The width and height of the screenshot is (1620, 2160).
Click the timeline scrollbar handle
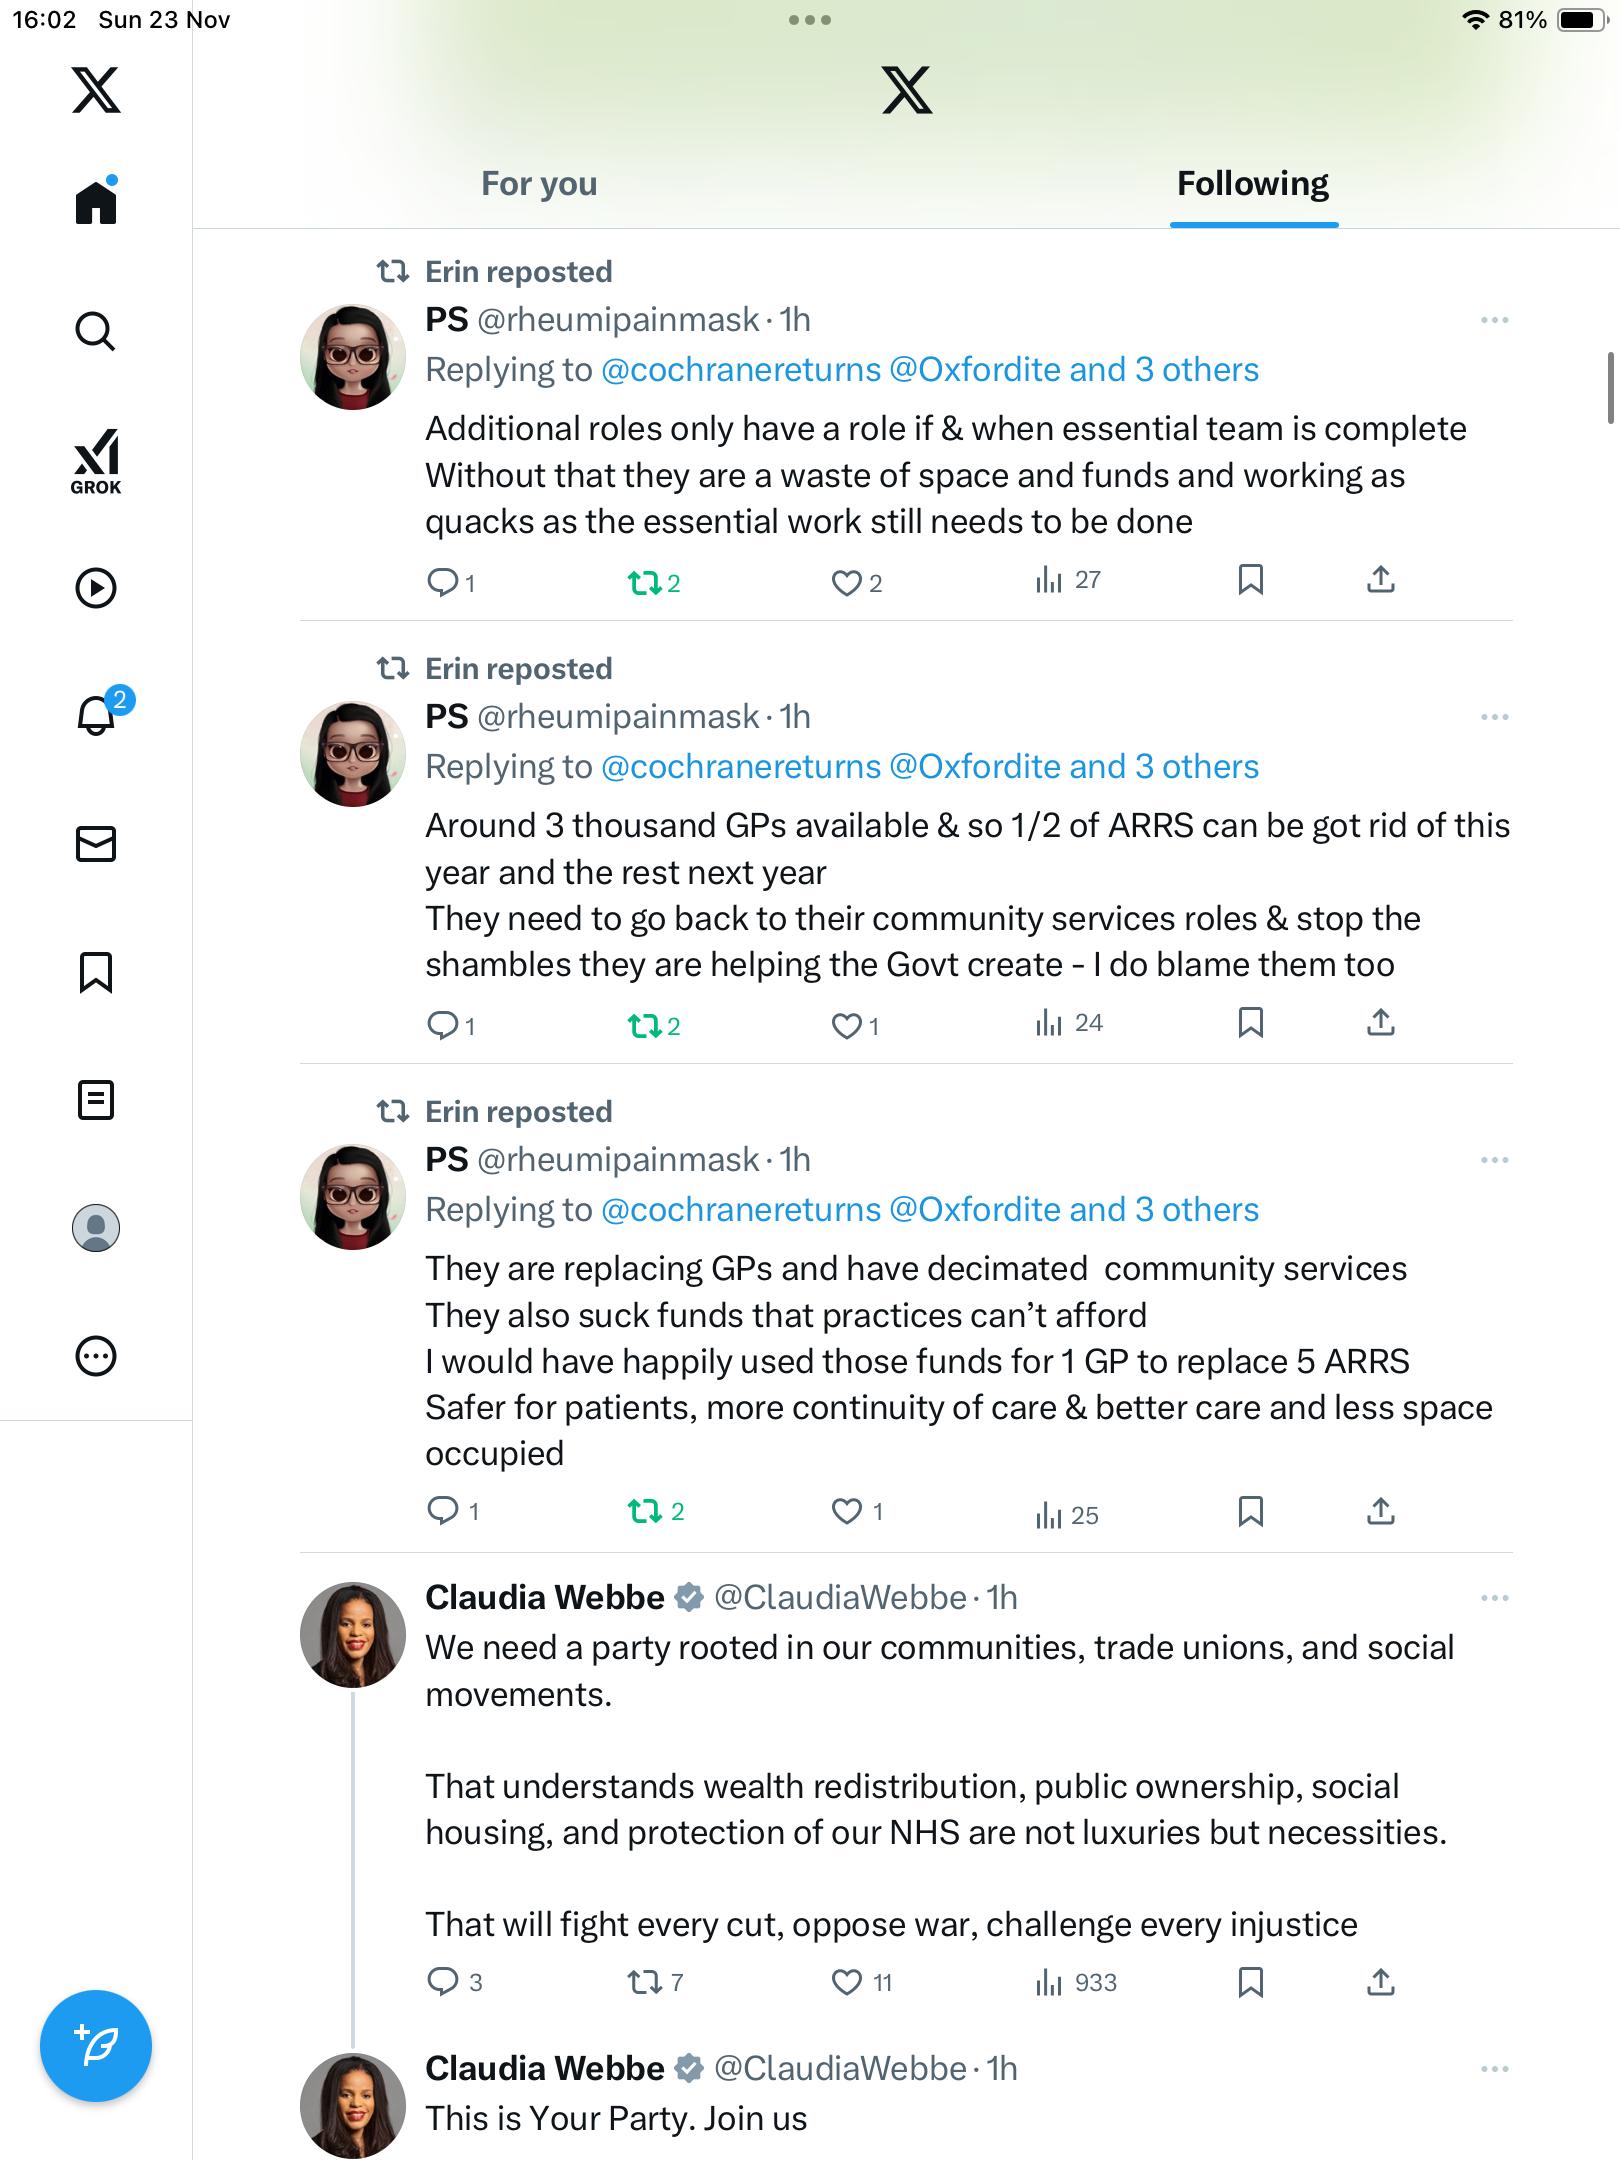tap(1610, 388)
